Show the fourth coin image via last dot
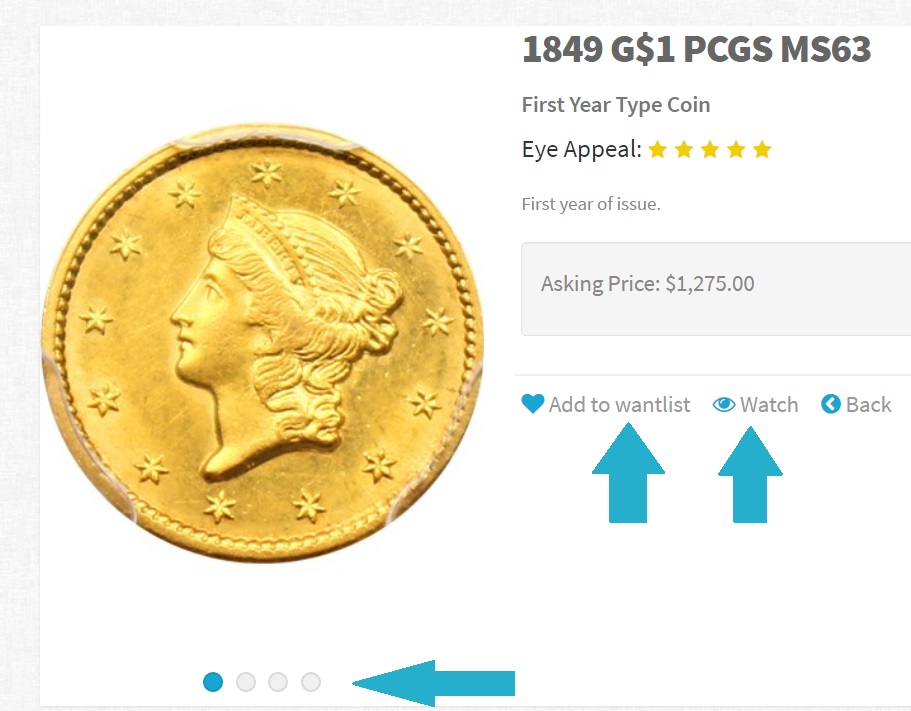Image resolution: width=911 pixels, height=711 pixels. click(x=311, y=681)
